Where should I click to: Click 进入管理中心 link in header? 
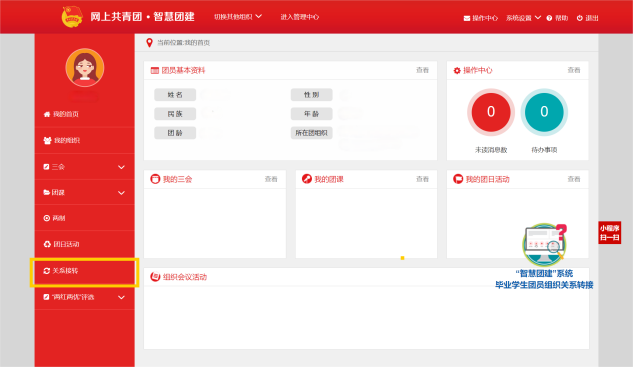[x=300, y=17]
